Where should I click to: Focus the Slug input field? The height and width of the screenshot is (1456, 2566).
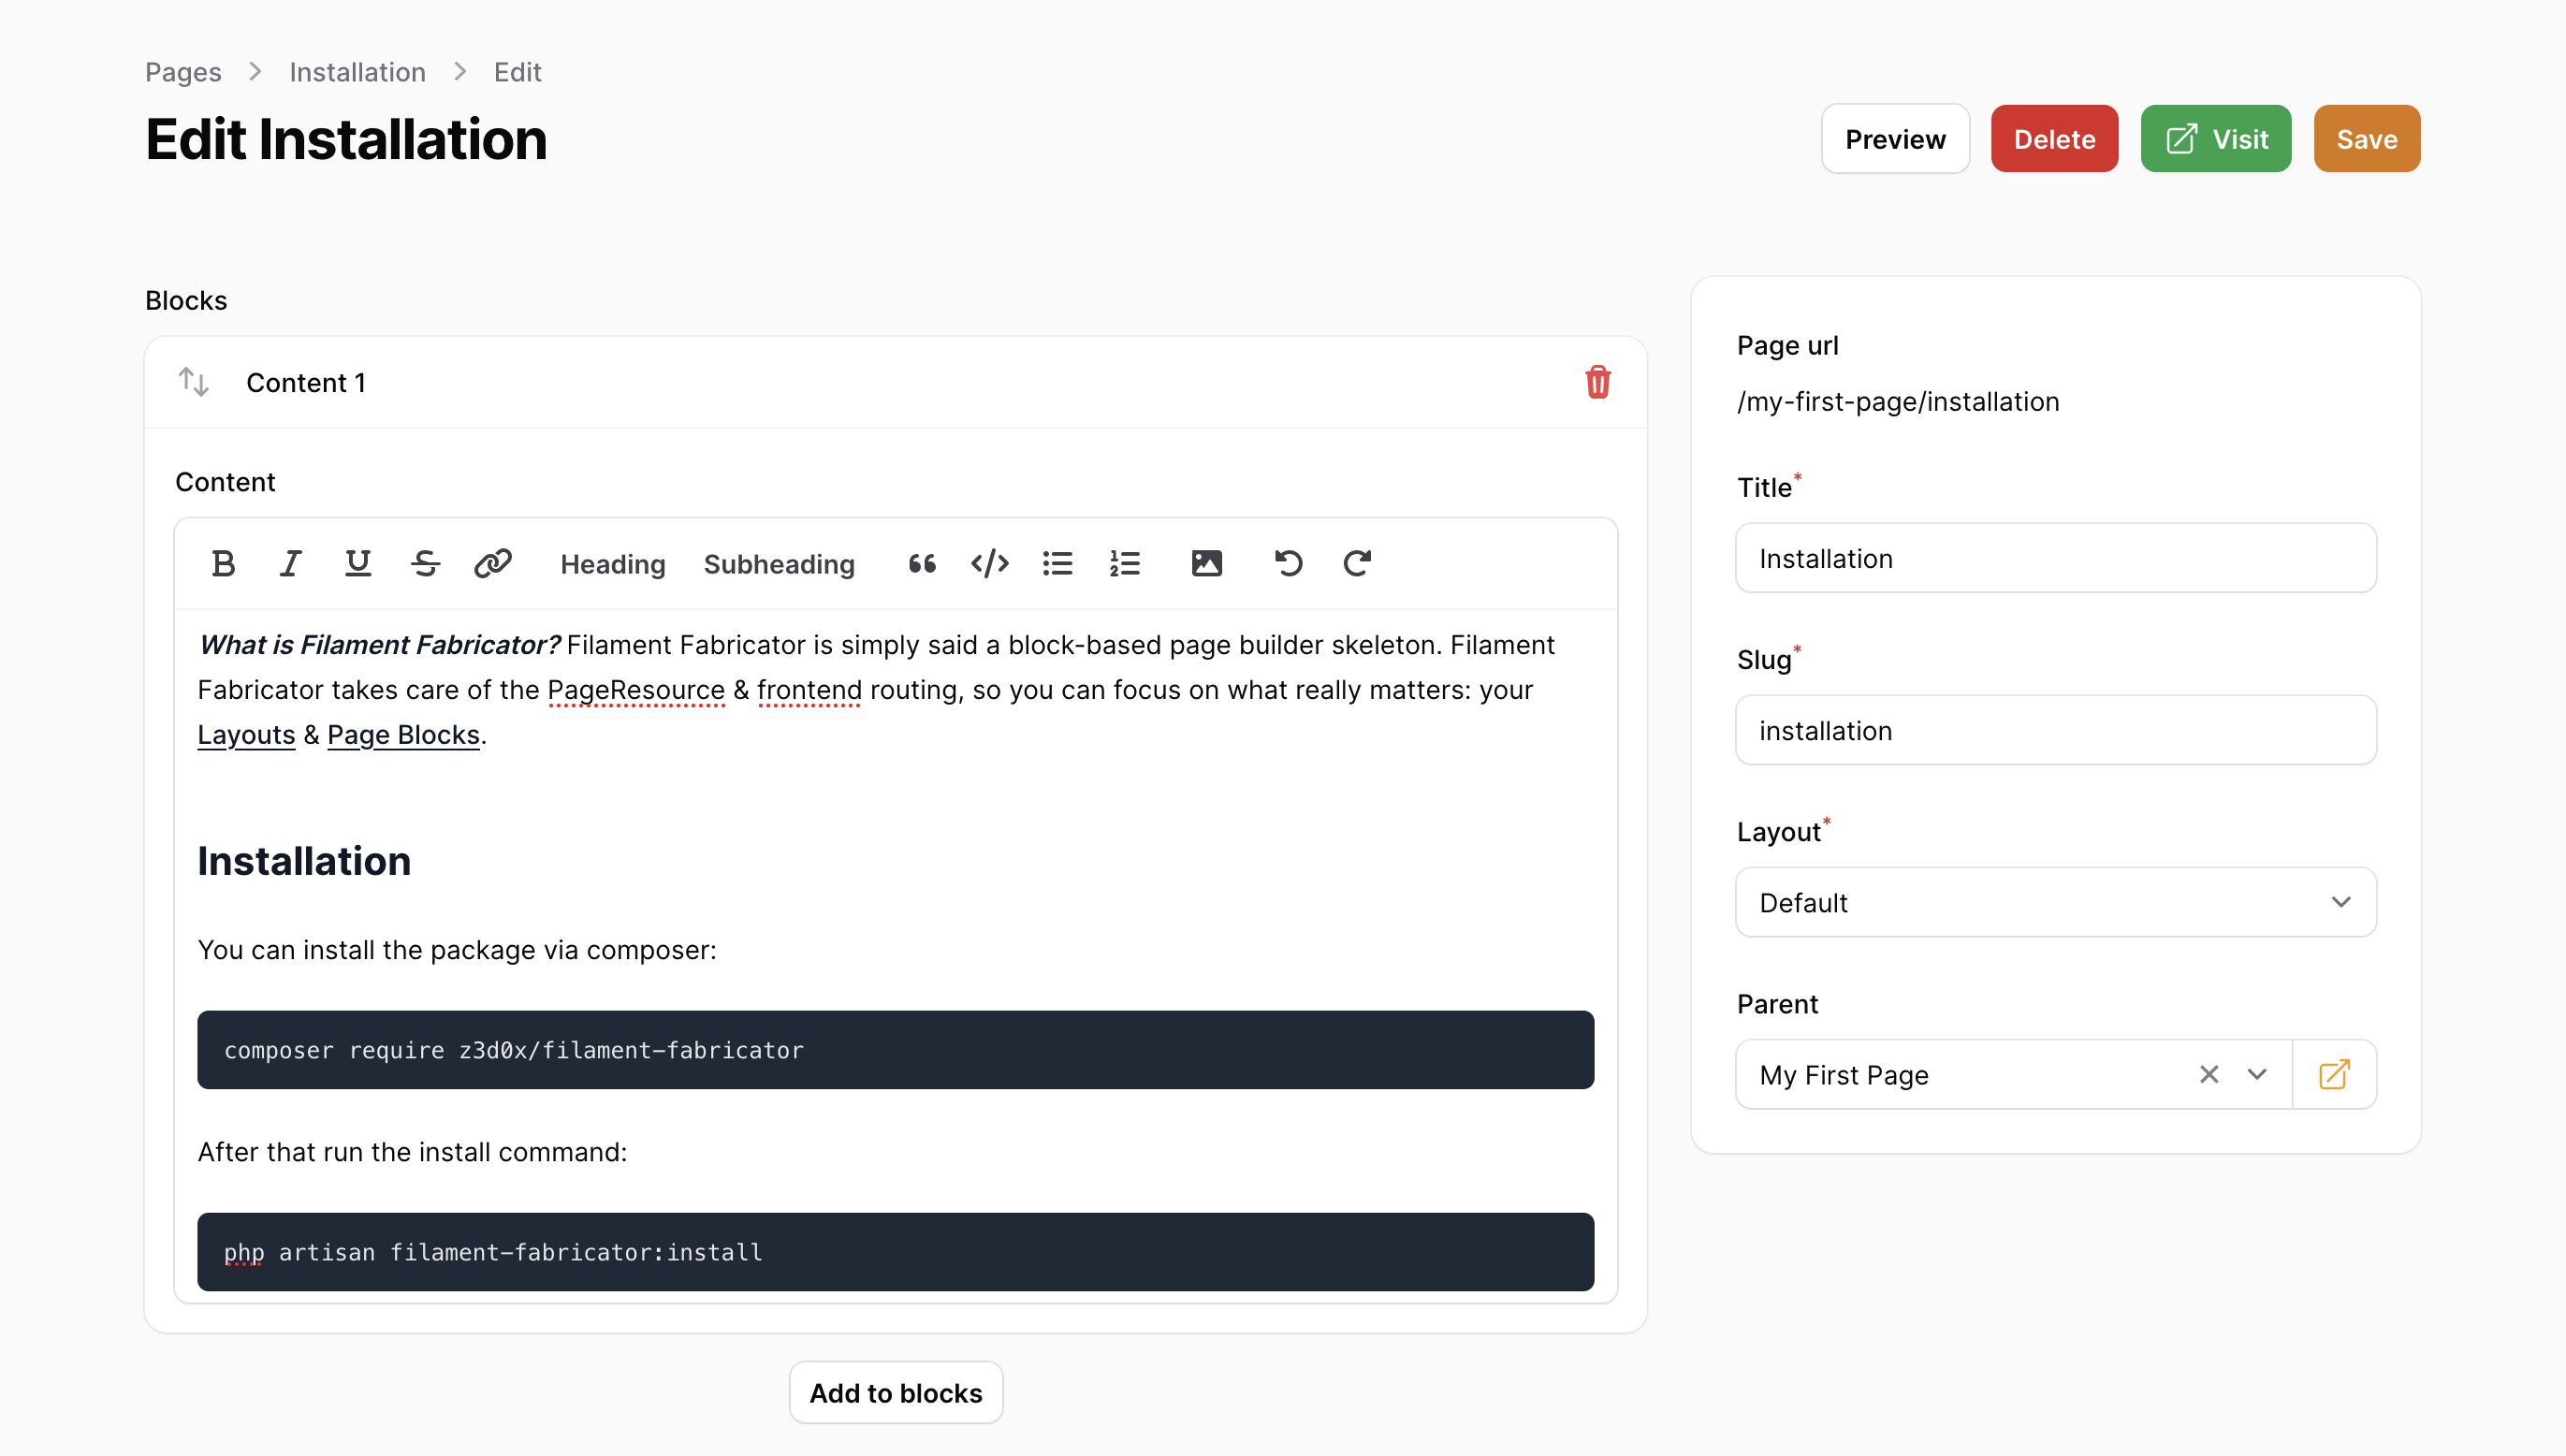2055,730
